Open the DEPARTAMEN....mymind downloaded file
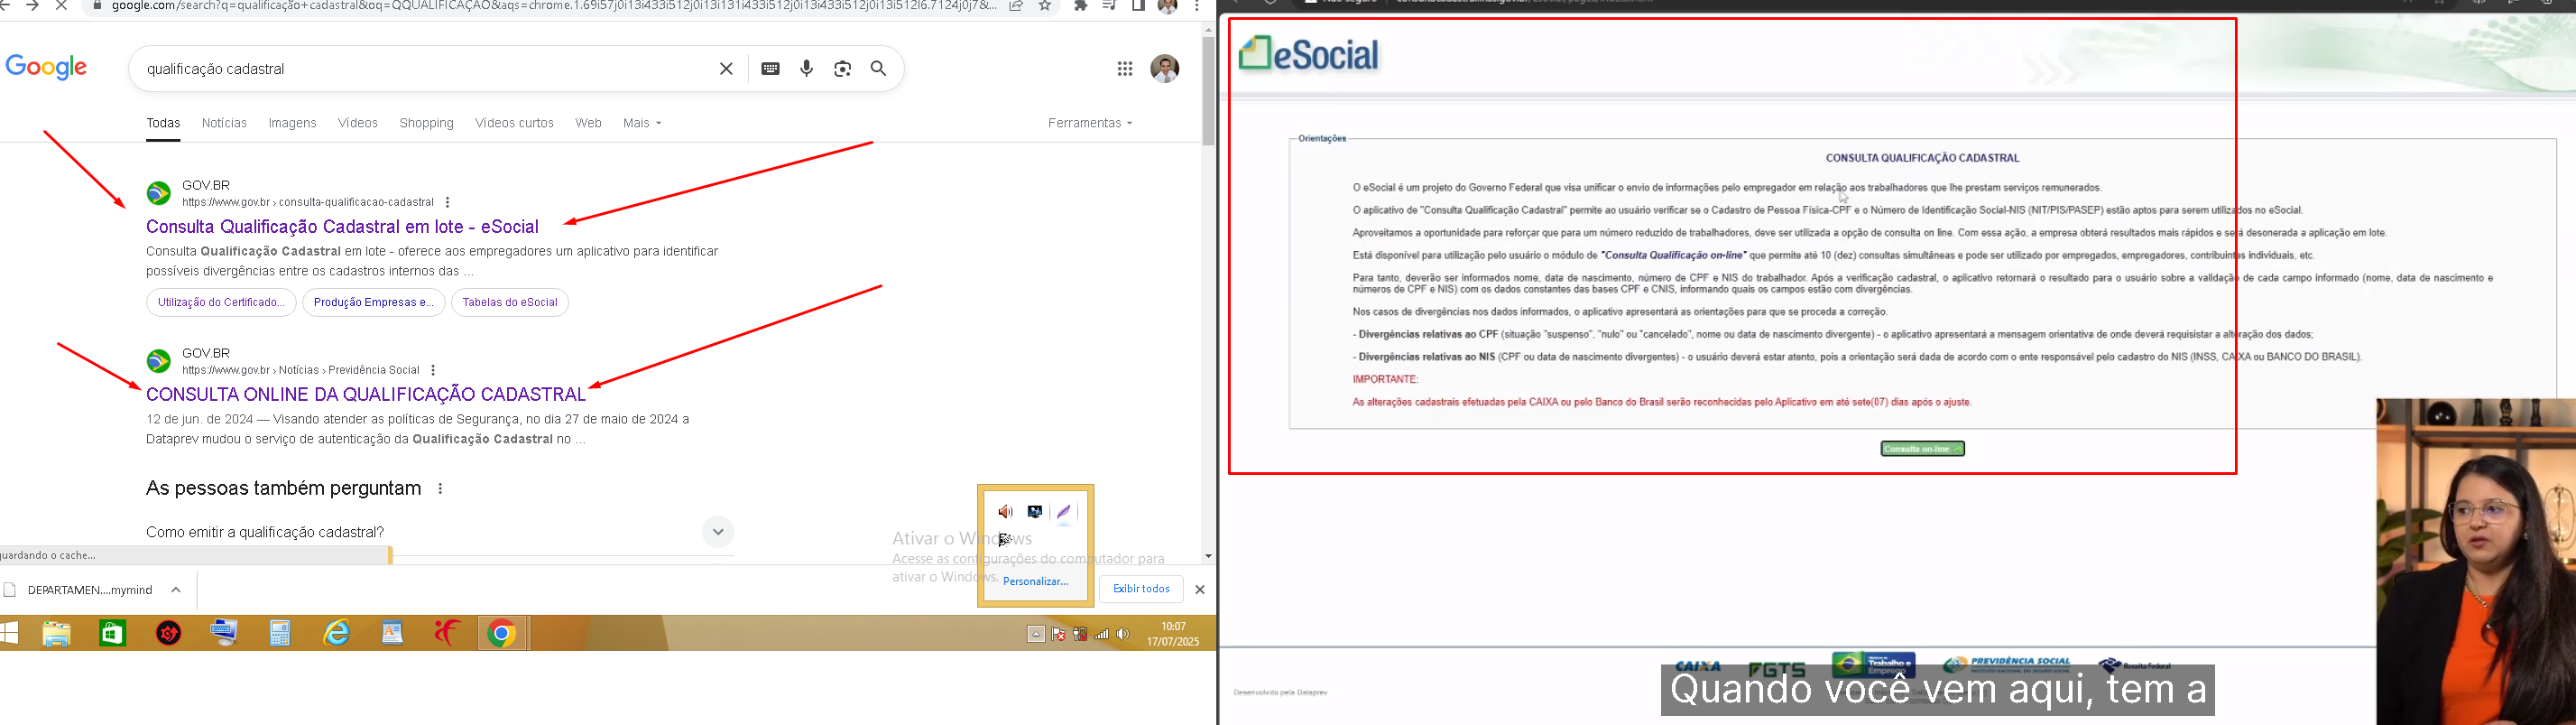 pyautogui.click(x=90, y=590)
